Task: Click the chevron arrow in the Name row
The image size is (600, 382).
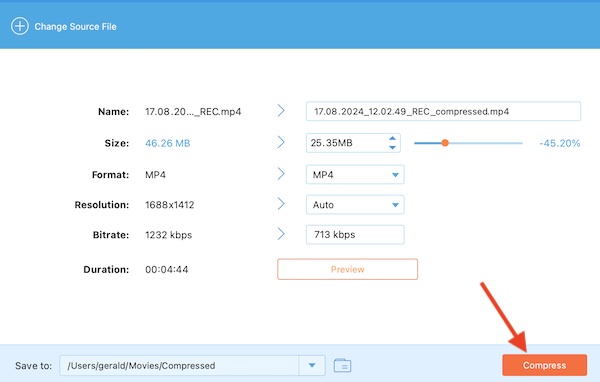Action: point(281,111)
